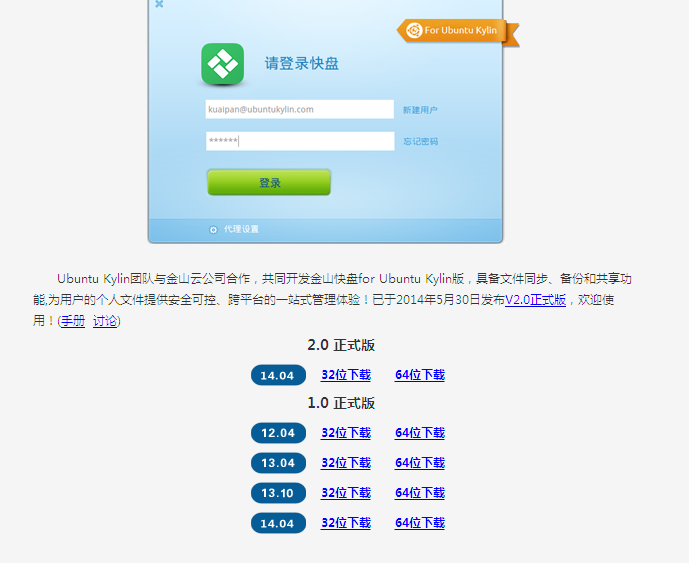Download 32位 for 1.0 version 14.04
Screen dimensions: 689x563
click(x=346, y=523)
